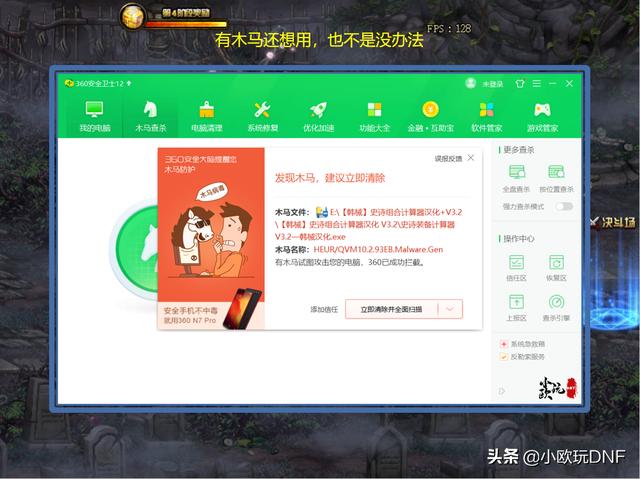The height and width of the screenshot is (479, 640).
Task: Start 全盘查杀 full scan
Action: pos(516,178)
